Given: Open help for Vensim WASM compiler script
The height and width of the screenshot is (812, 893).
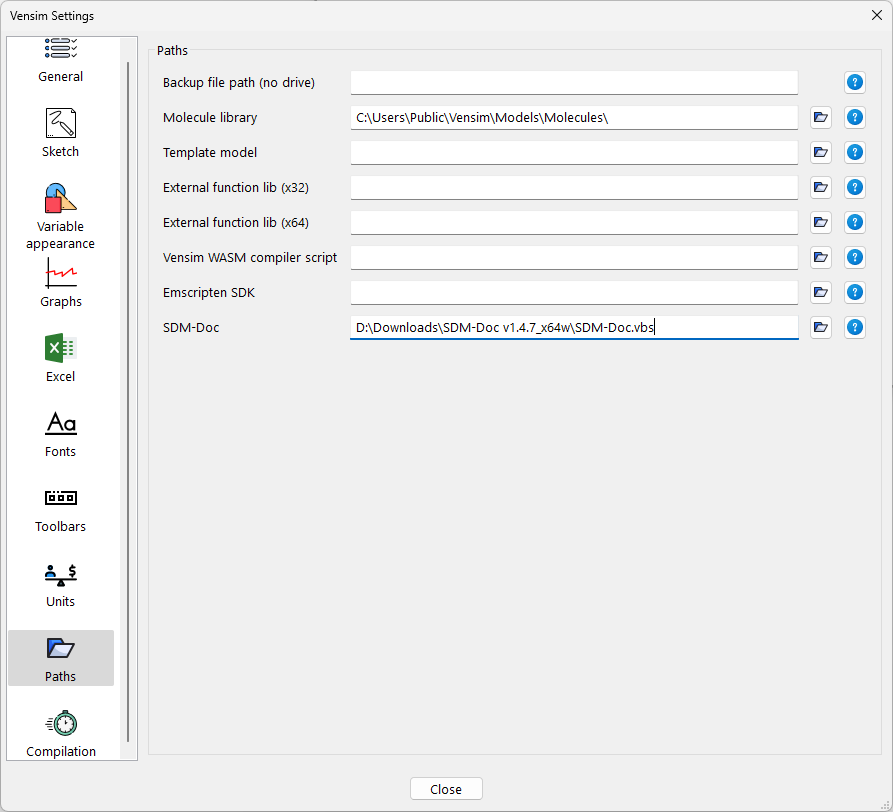Looking at the screenshot, I should pos(855,257).
